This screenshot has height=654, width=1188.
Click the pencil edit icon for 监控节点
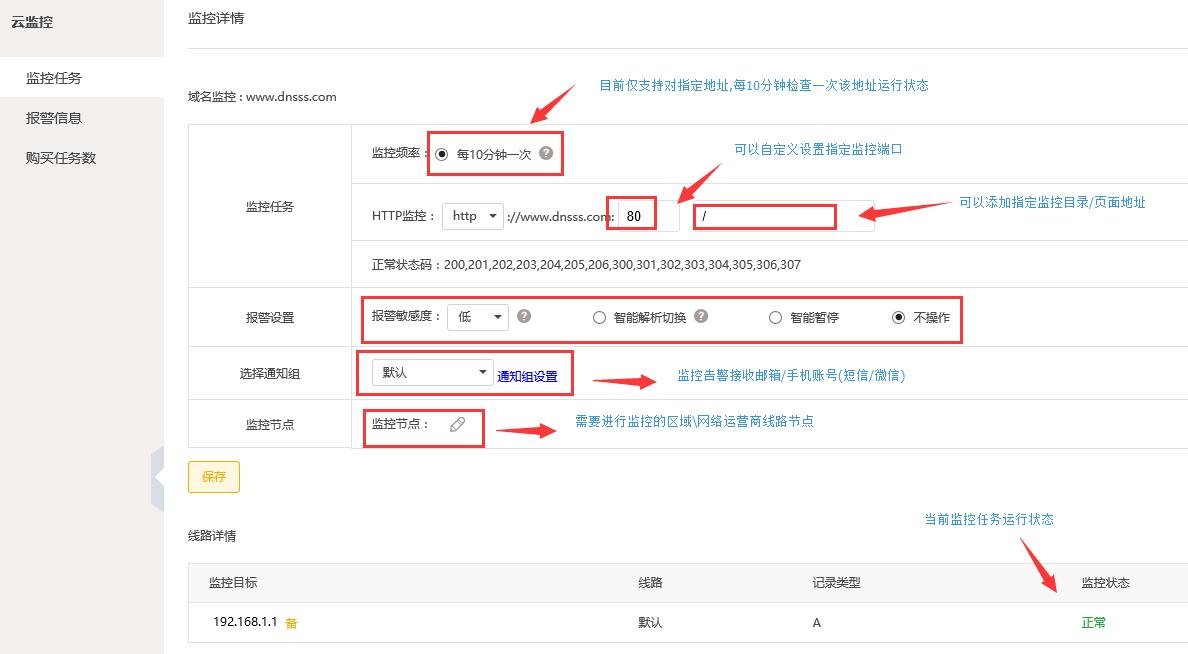(x=457, y=424)
